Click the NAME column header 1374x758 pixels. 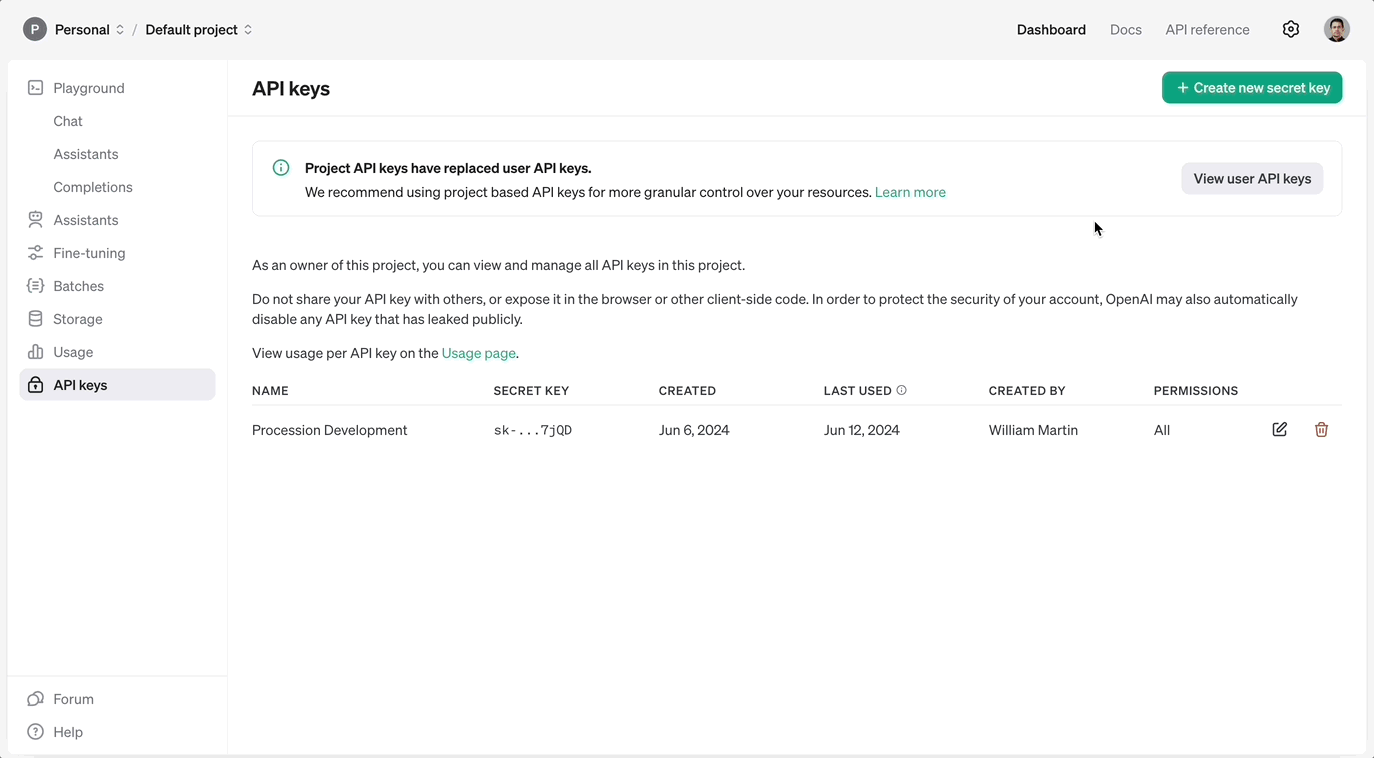coord(270,391)
